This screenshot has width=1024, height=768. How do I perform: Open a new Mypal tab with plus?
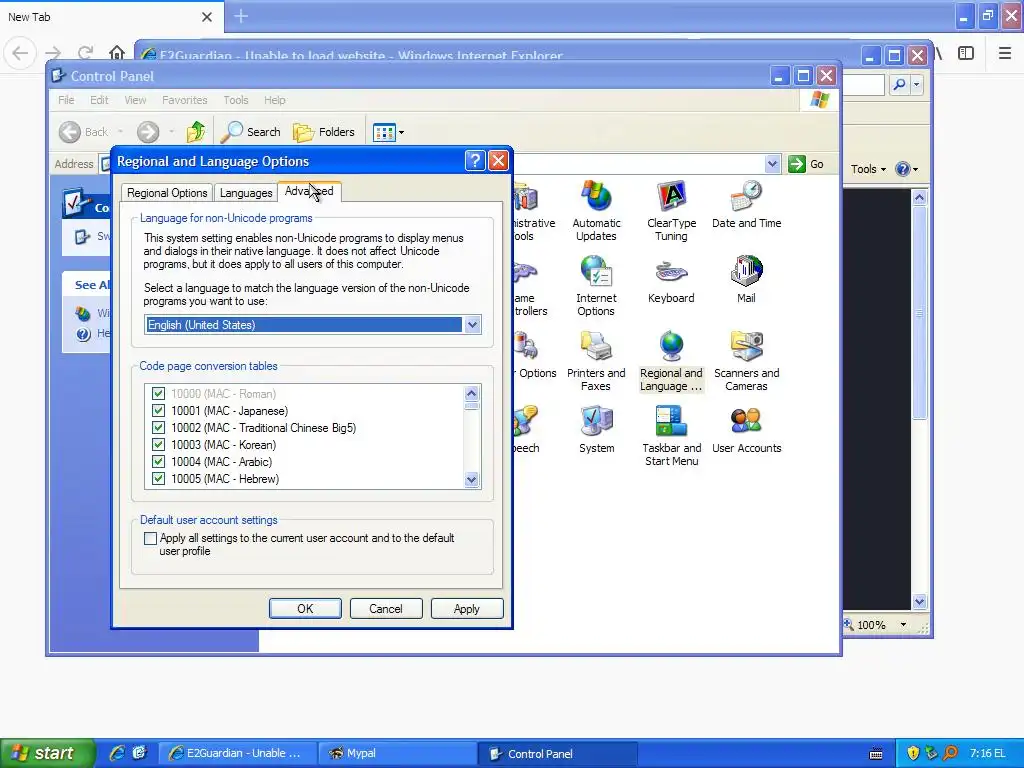coord(241,16)
